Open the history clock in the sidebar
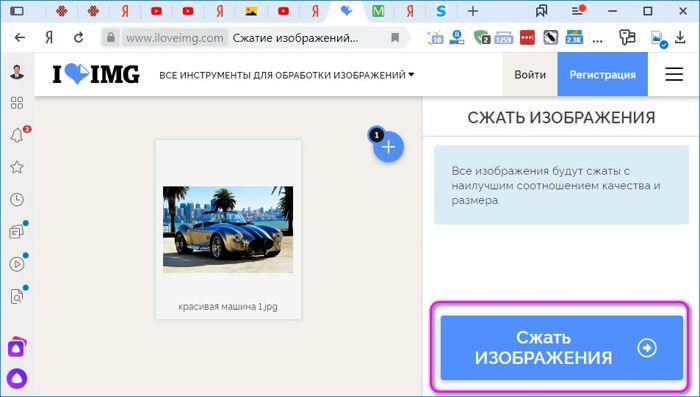This screenshot has width=700, height=397. click(x=17, y=199)
